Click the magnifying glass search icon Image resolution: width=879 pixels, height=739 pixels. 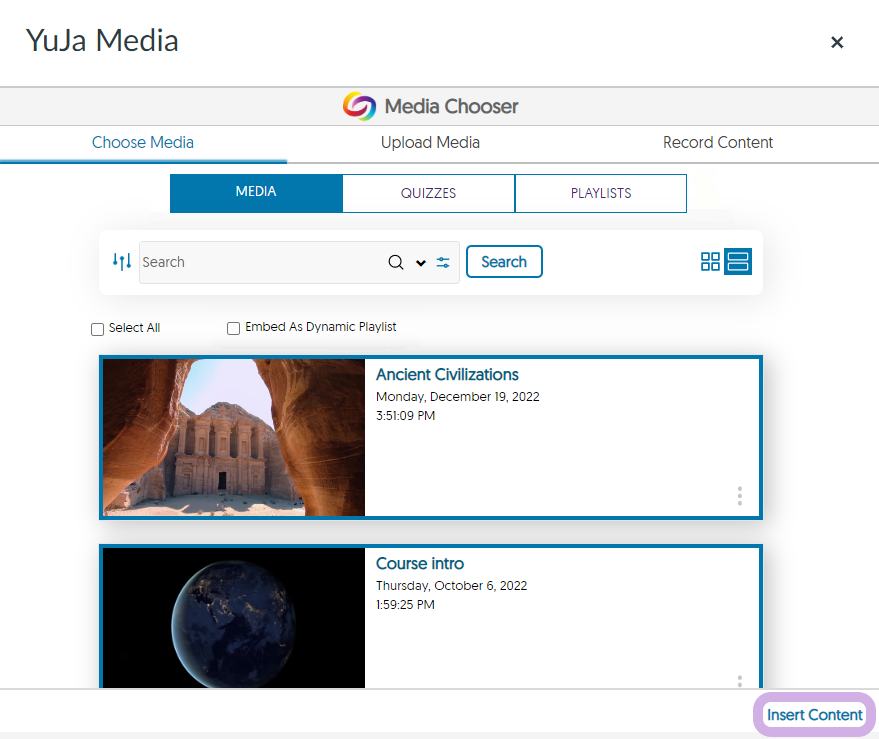coord(396,262)
